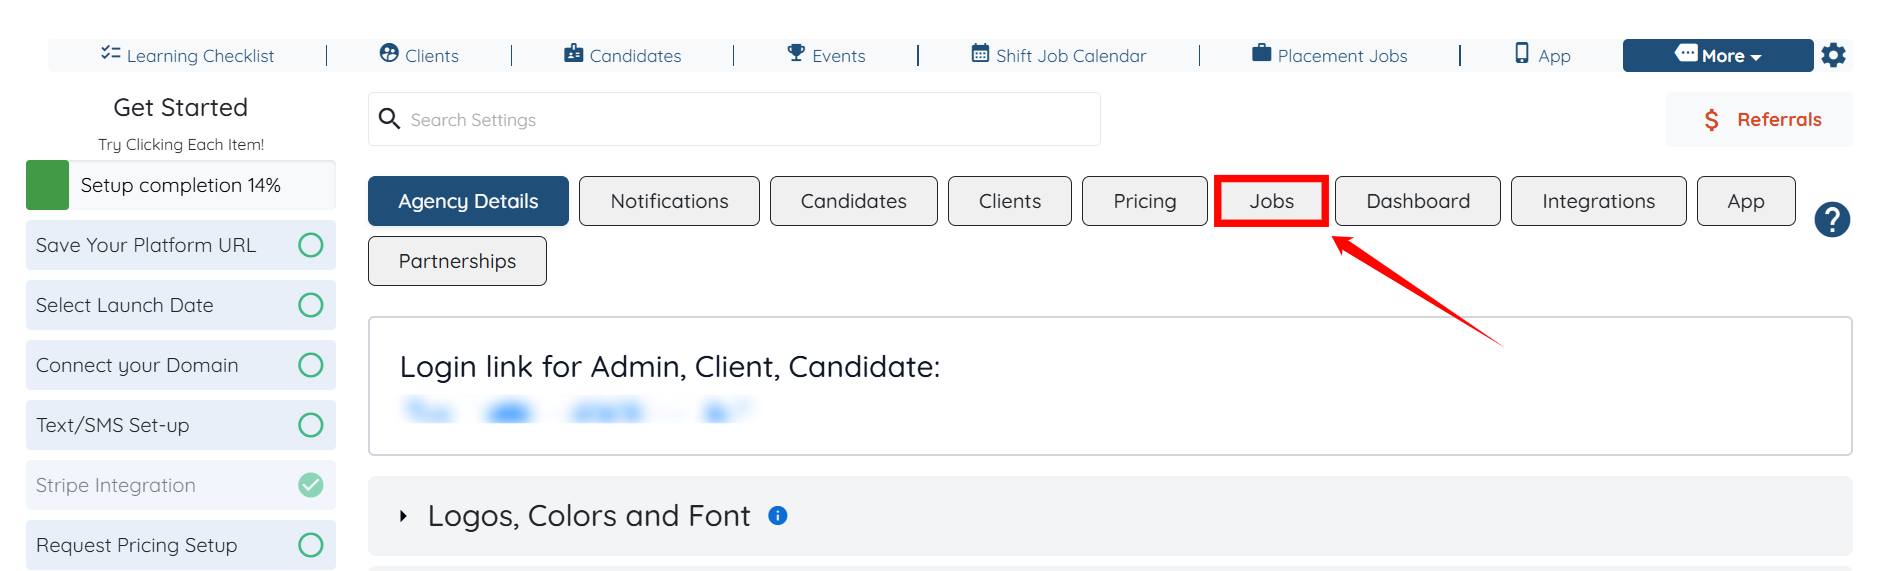Screen dimensions: 1895x571
Task: Toggle the Save Your Platform URL circle
Action: pyautogui.click(x=311, y=245)
